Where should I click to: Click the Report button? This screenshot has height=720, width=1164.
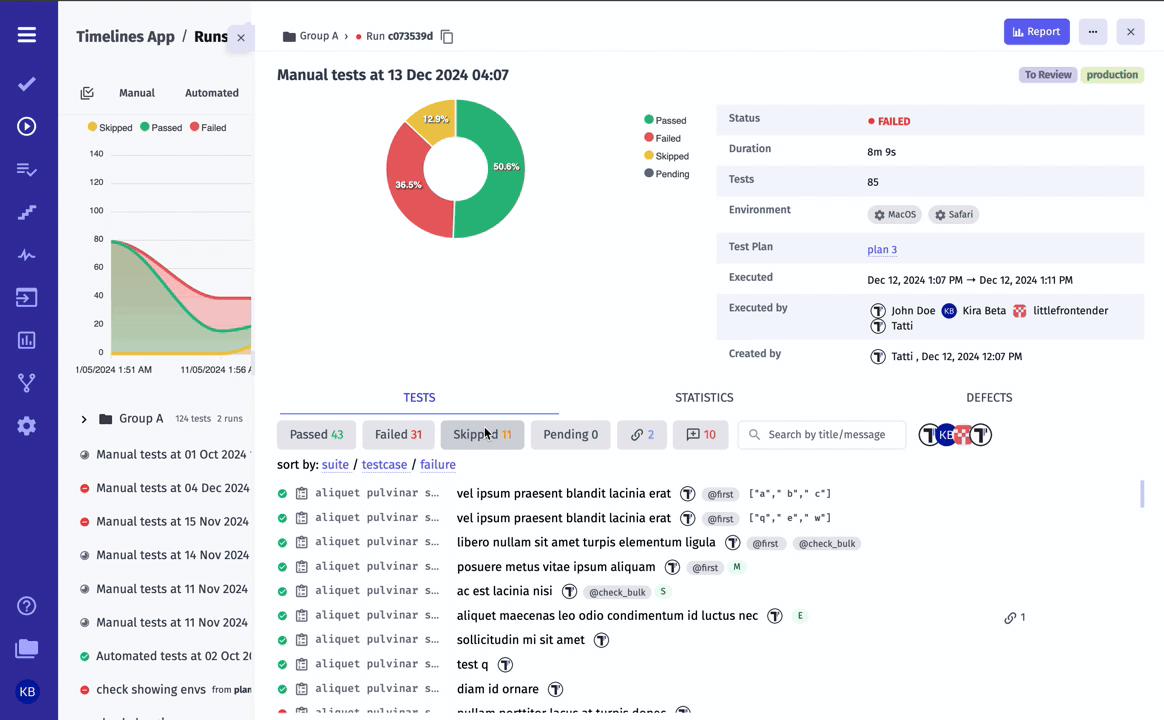pos(1036,32)
